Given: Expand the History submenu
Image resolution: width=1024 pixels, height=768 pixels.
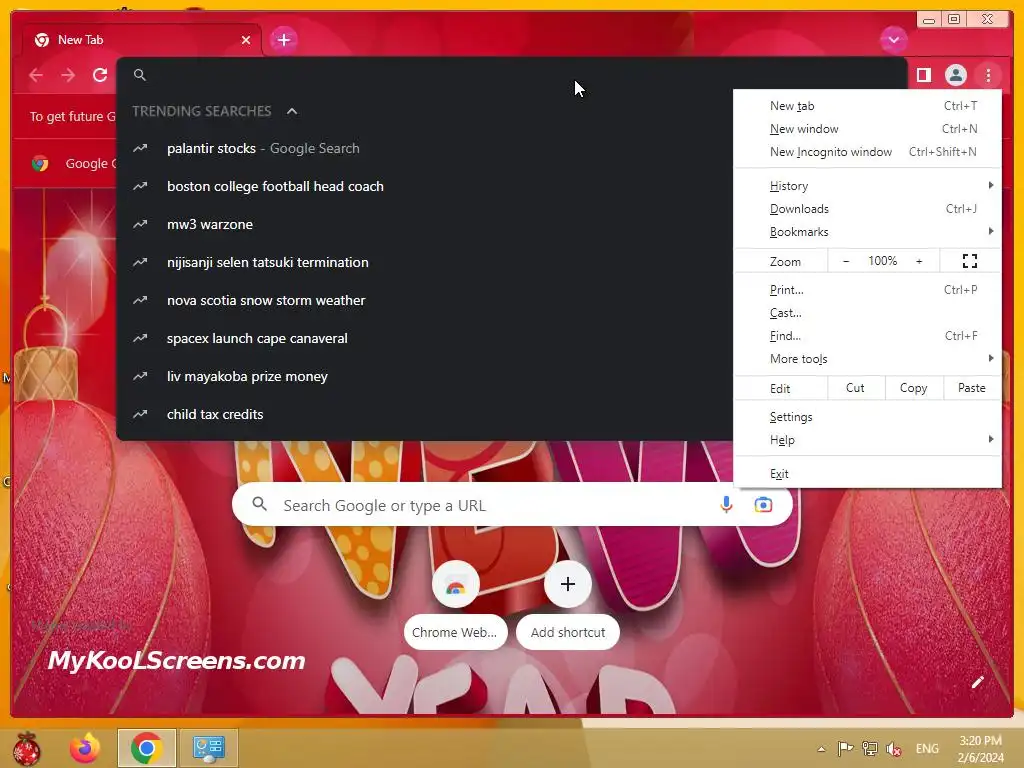Looking at the screenshot, I should pos(867,186).
